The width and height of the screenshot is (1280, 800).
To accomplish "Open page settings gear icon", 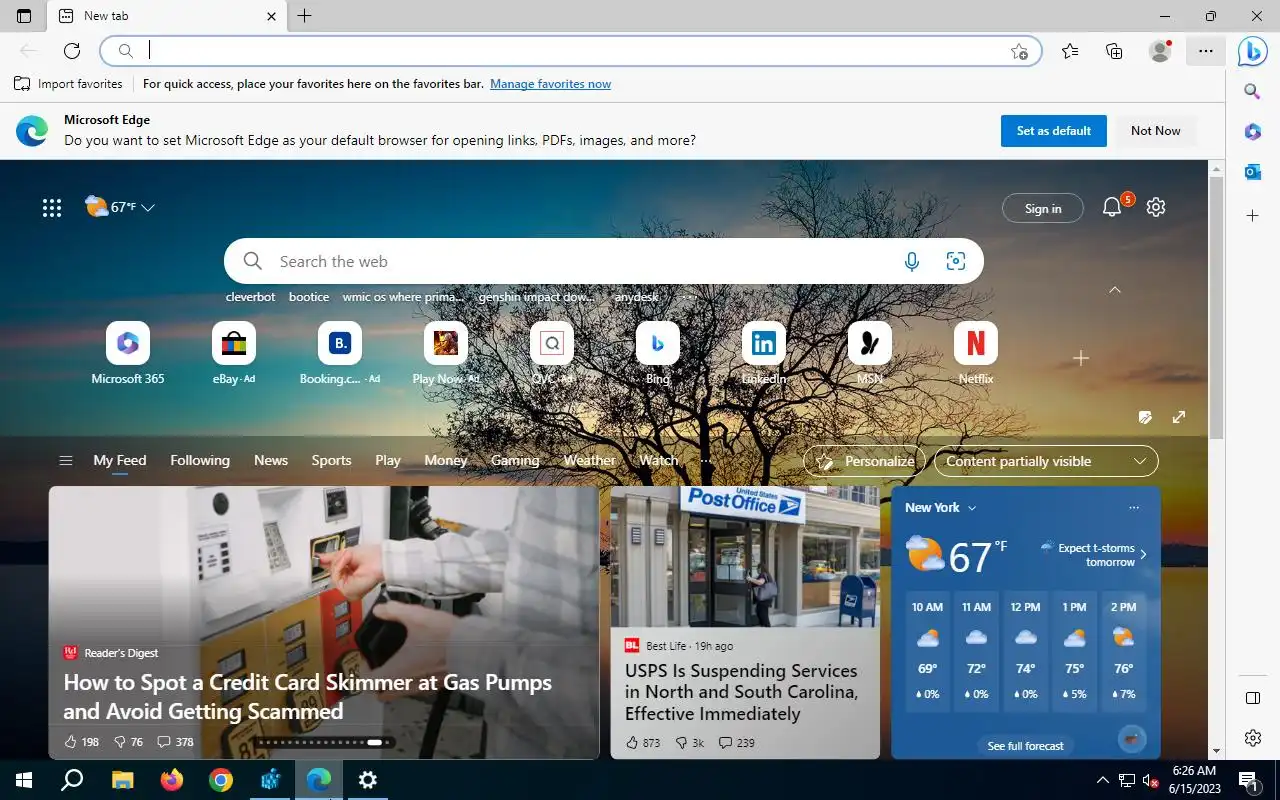I will pyautogui.click(x=1156, y=207).
